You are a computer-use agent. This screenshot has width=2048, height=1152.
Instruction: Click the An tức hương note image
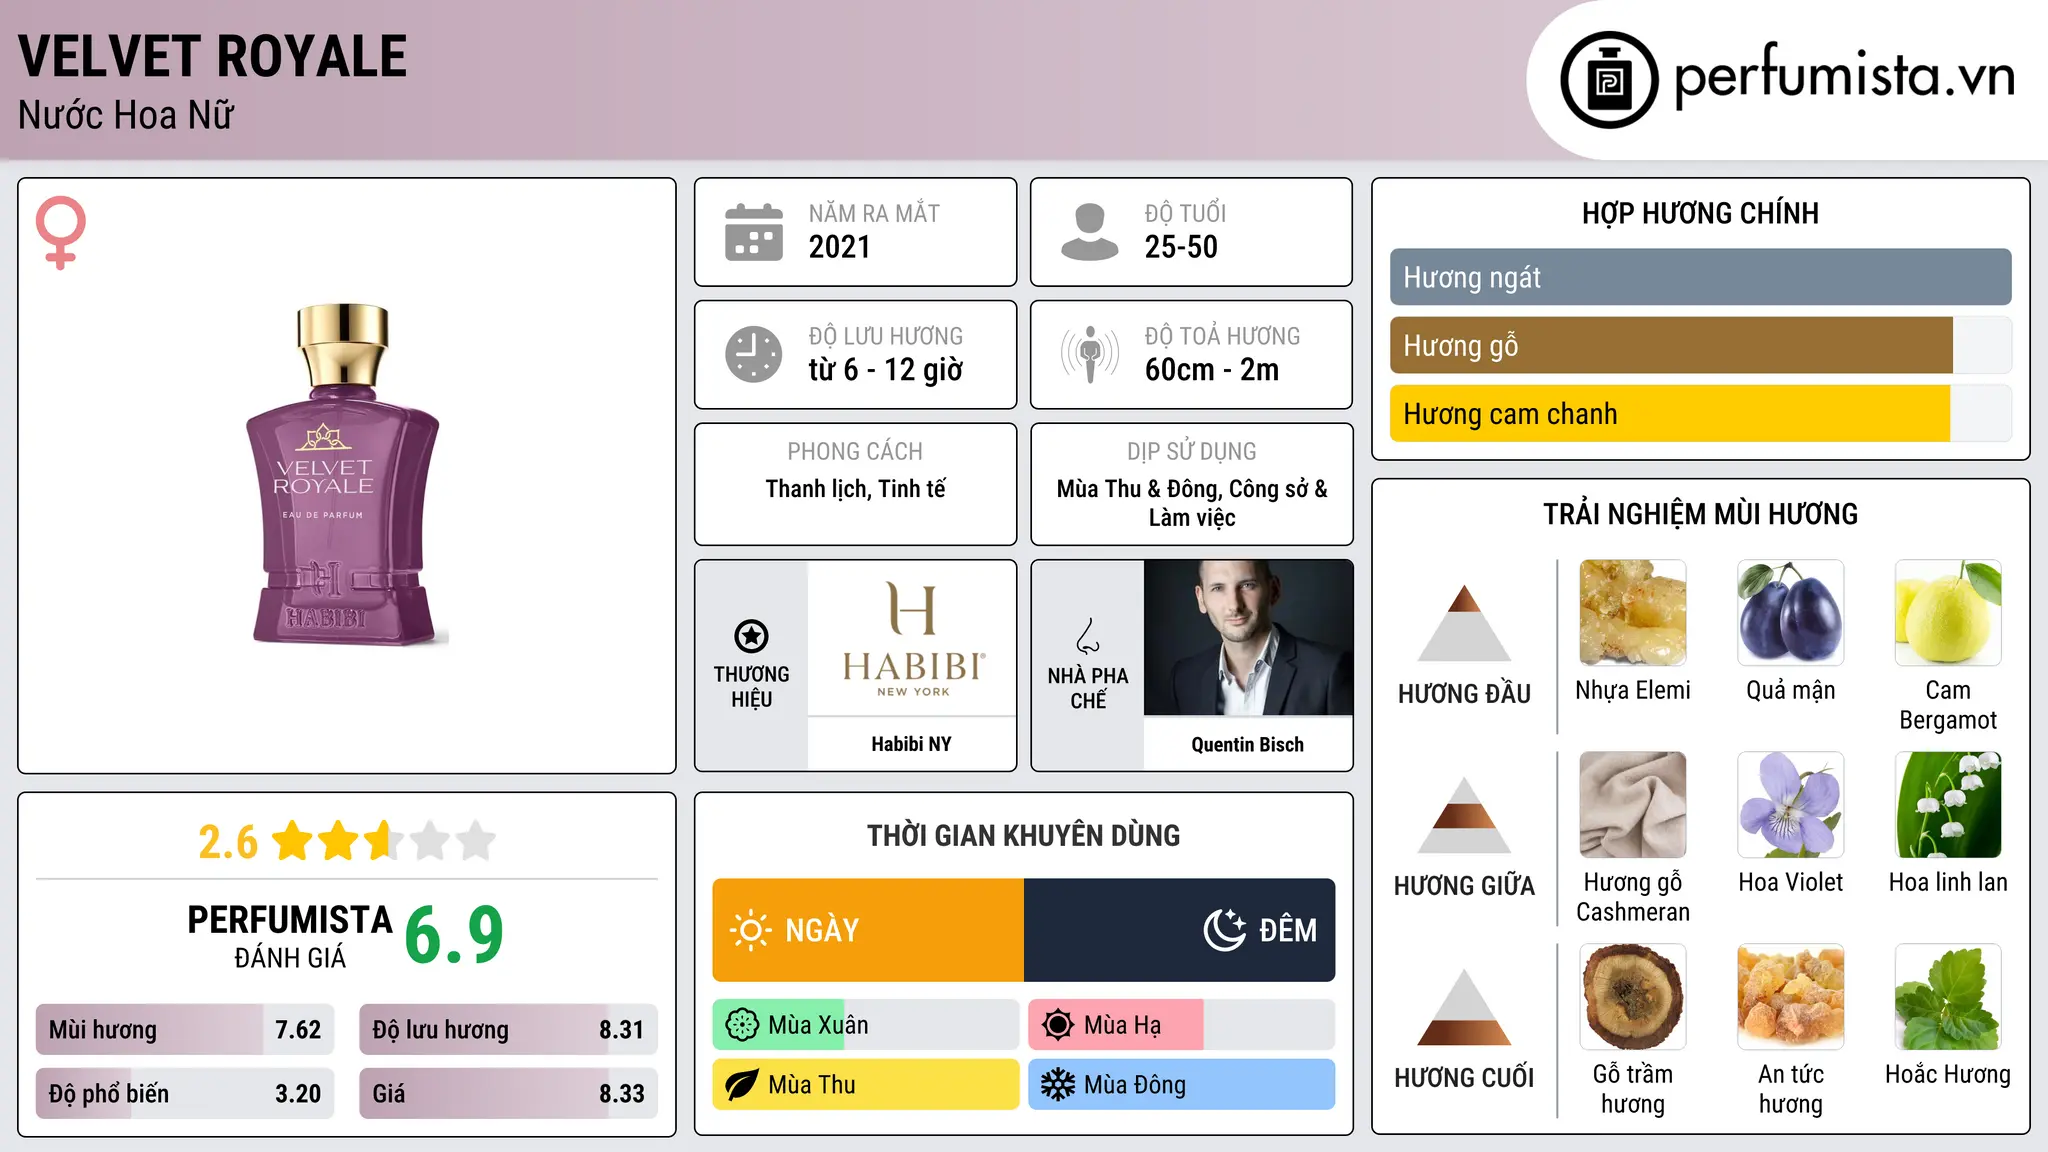pos(1790,997)
